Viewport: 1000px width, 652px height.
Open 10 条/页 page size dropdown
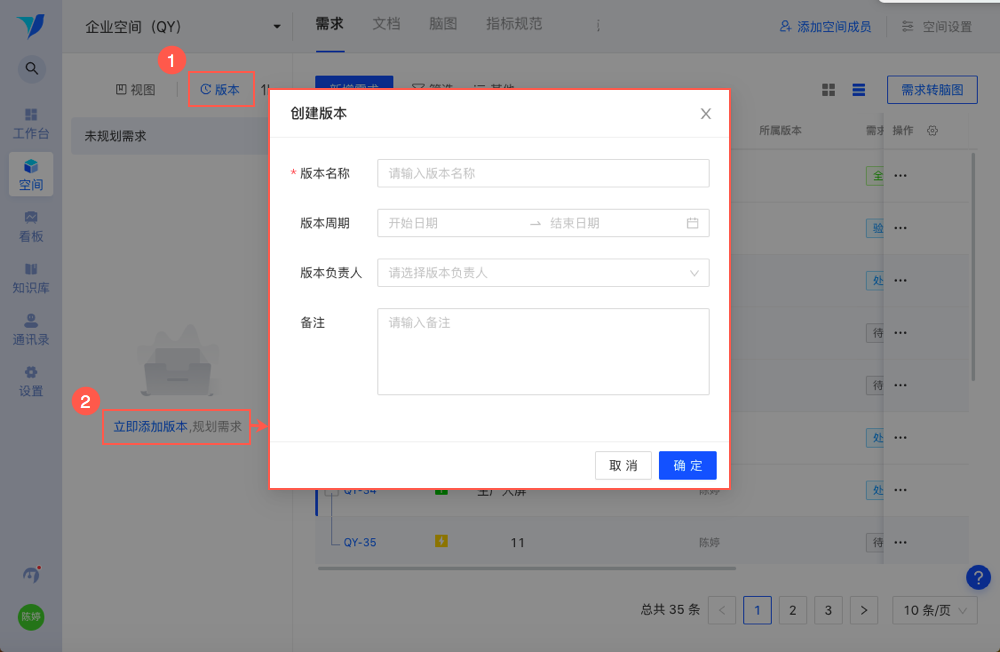tap(934, 611)
